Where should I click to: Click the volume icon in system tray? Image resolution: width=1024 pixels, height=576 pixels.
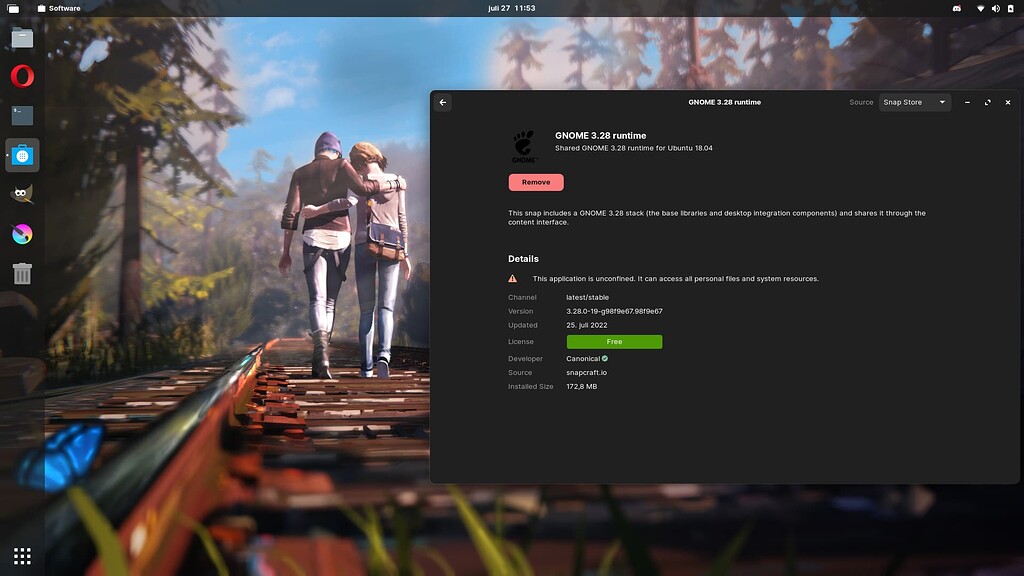(994, 8)
